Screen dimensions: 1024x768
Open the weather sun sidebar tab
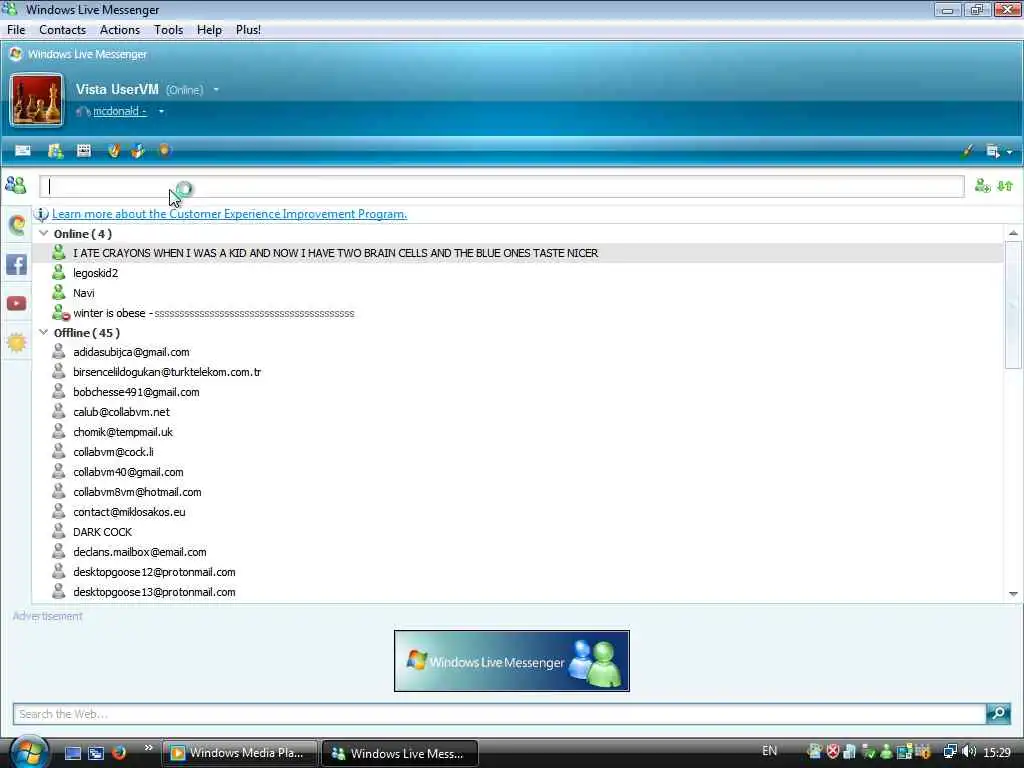click(16, 342)
